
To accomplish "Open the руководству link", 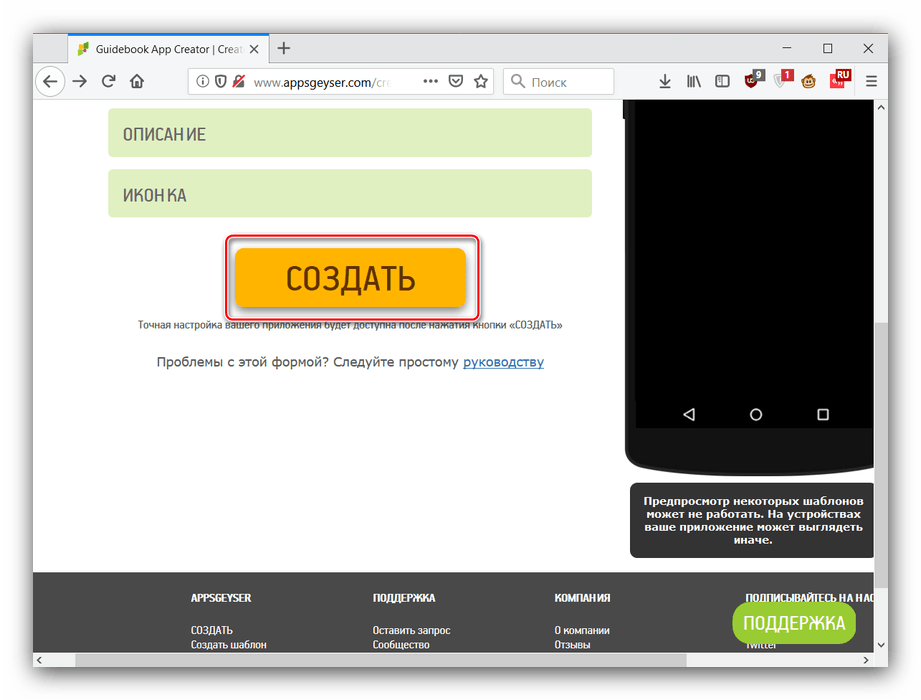I will [x=503, y=362].
